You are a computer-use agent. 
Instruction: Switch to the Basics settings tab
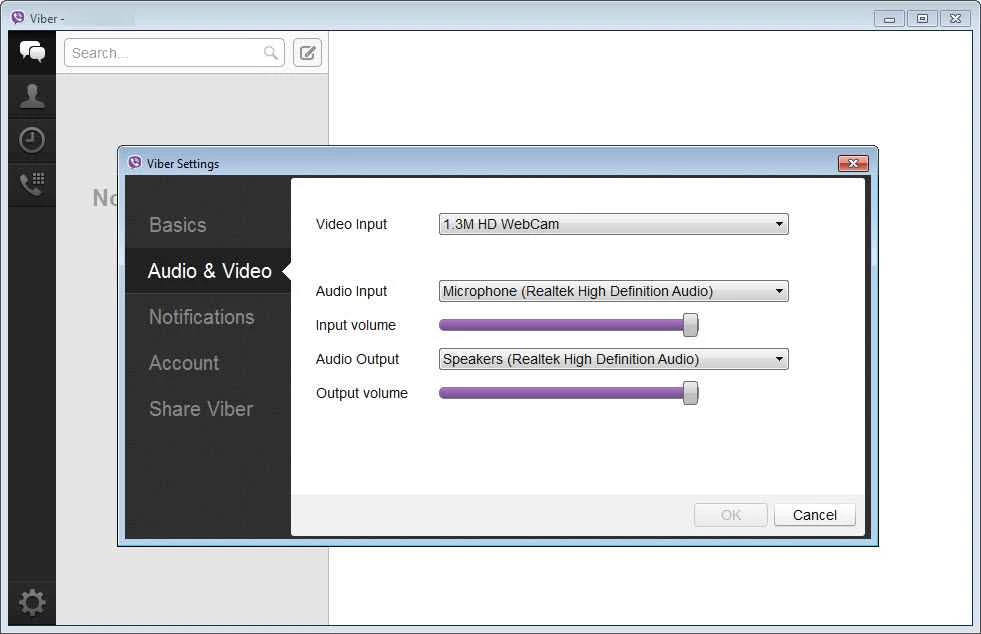tap(178, 225)
